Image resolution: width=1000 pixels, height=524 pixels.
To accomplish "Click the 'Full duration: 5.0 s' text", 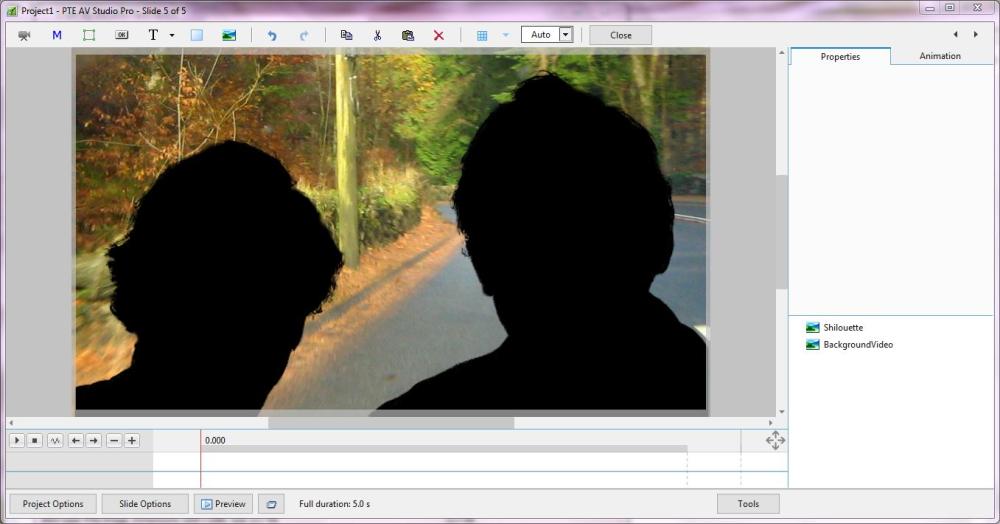I will pos(334,504).
